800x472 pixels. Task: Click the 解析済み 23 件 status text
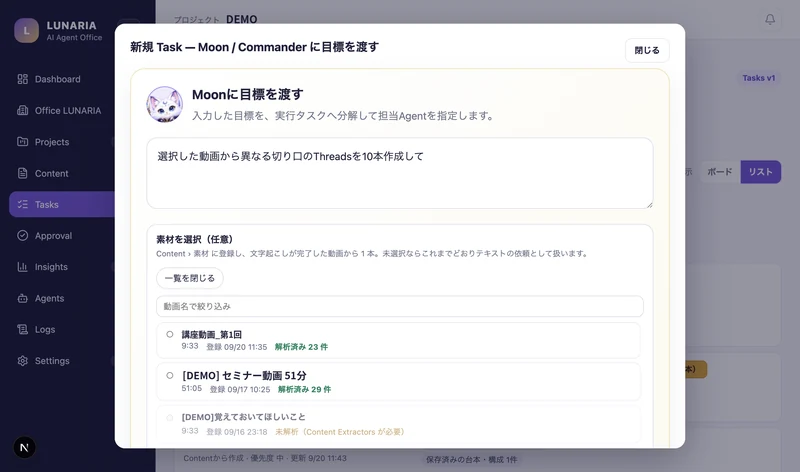301,347
